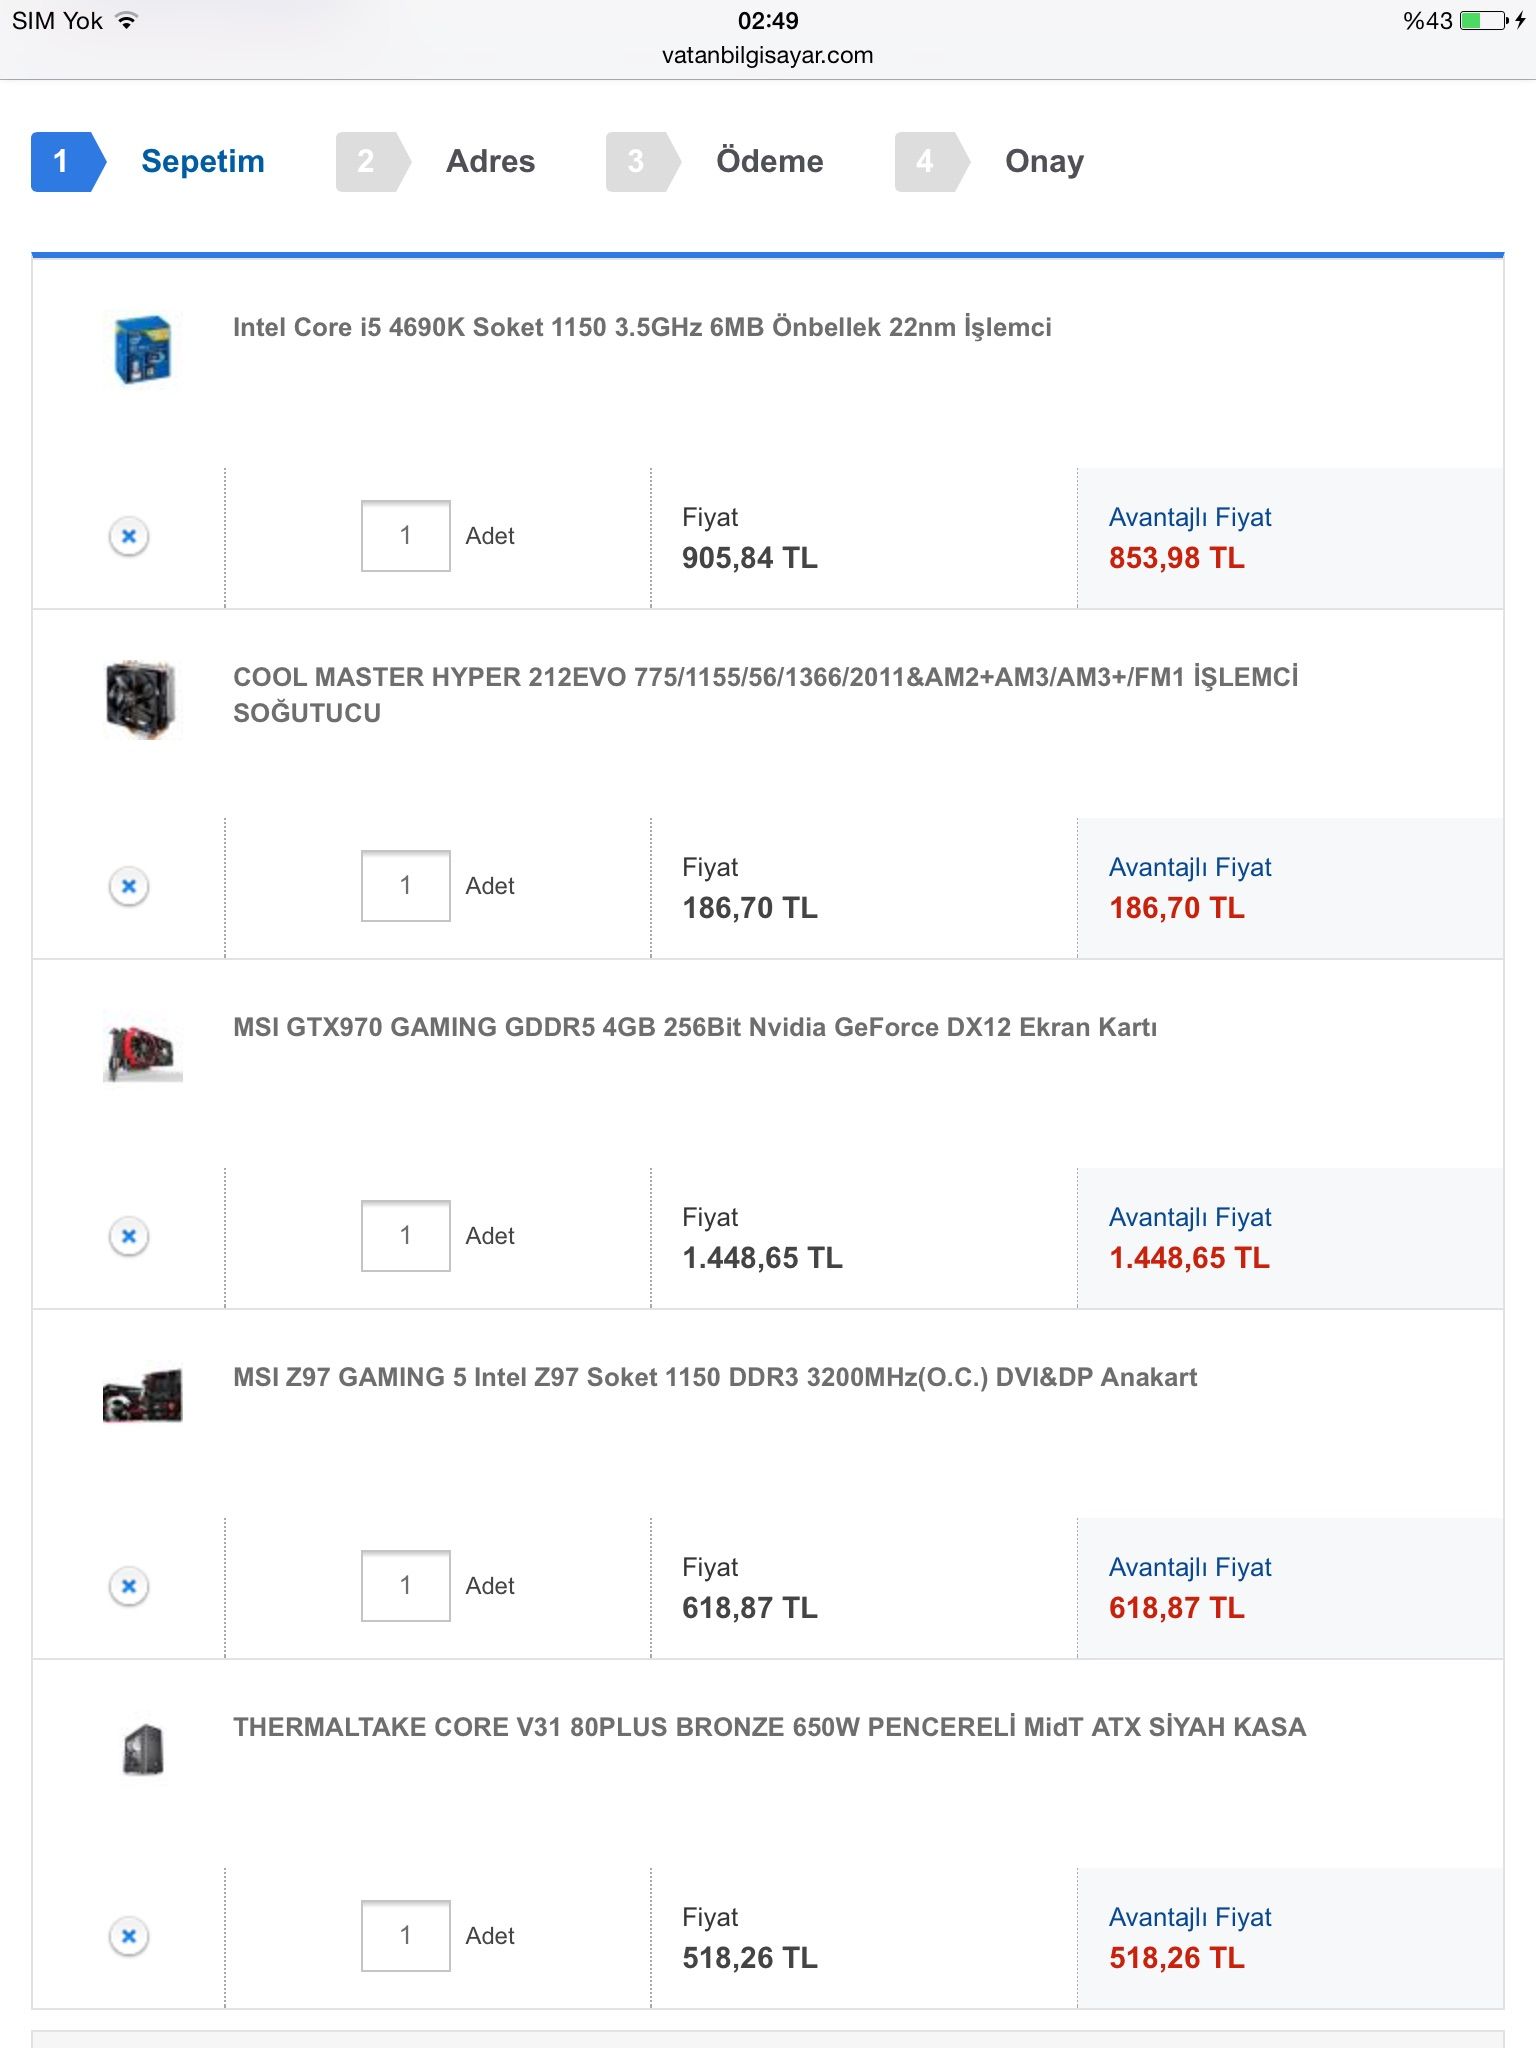Go to the Sepetim step tab
The height and width of the screenshot is (2048, 1536).
pyautogui.click(x=201, y=161)
